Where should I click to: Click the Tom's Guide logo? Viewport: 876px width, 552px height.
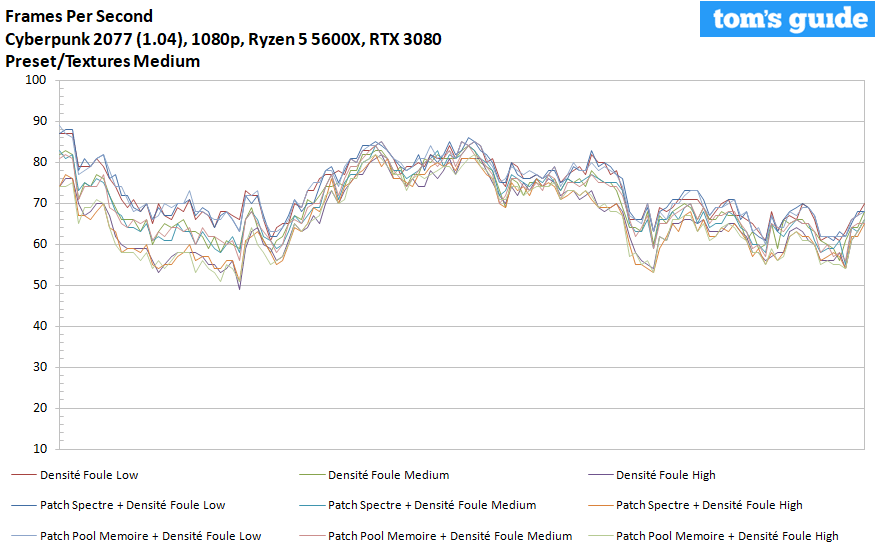pyautogui.click(x=787, y=19)
